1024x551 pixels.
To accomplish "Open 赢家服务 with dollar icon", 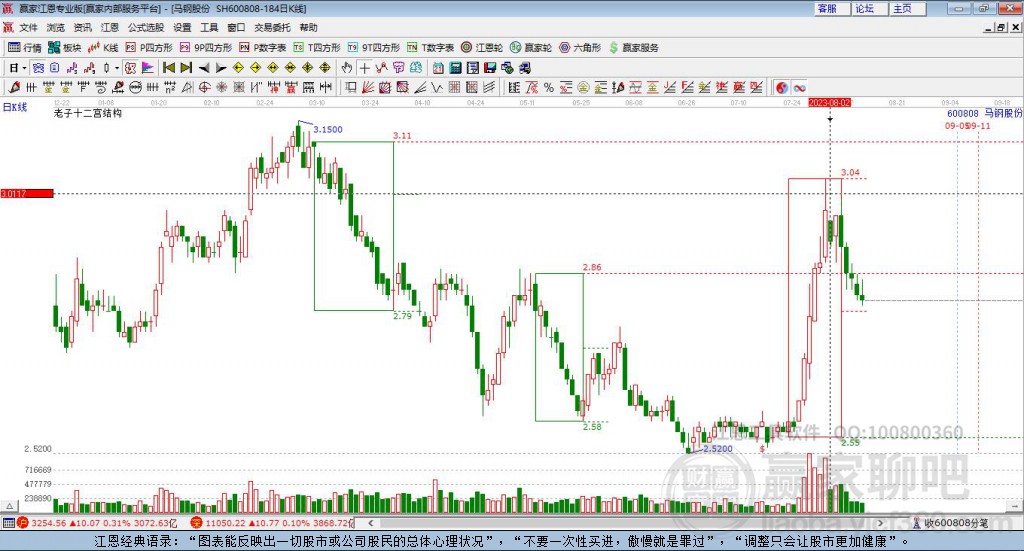I will 633,48.
